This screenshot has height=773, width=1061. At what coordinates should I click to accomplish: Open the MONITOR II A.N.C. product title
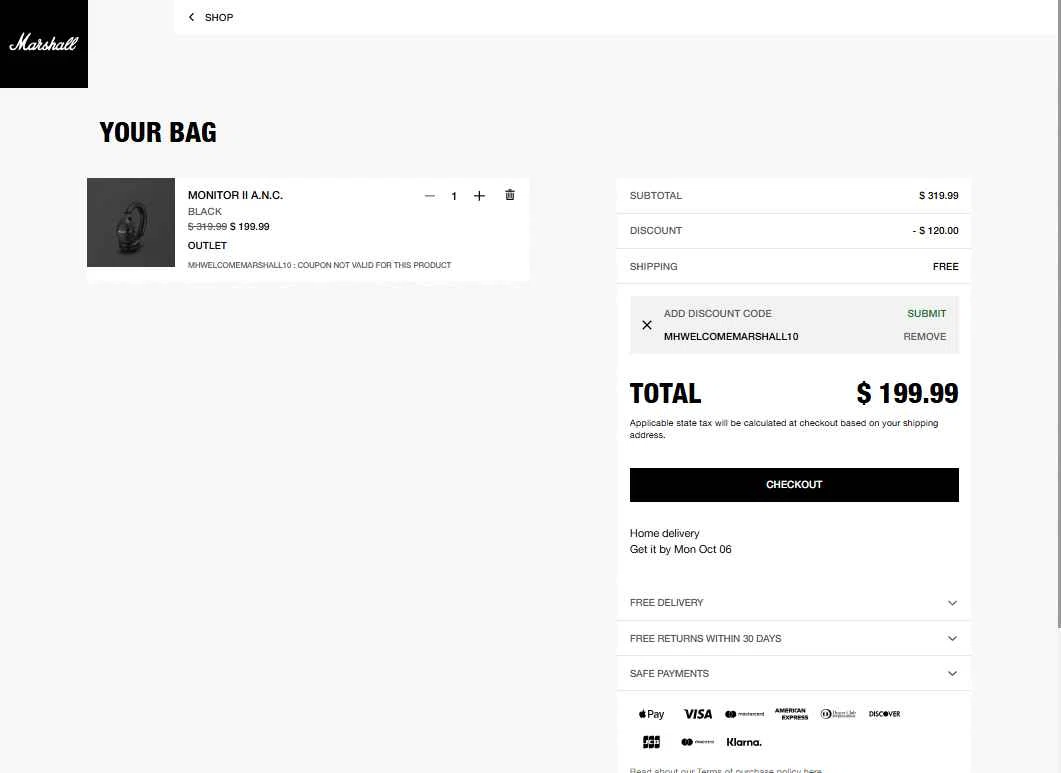click(235, 195)
